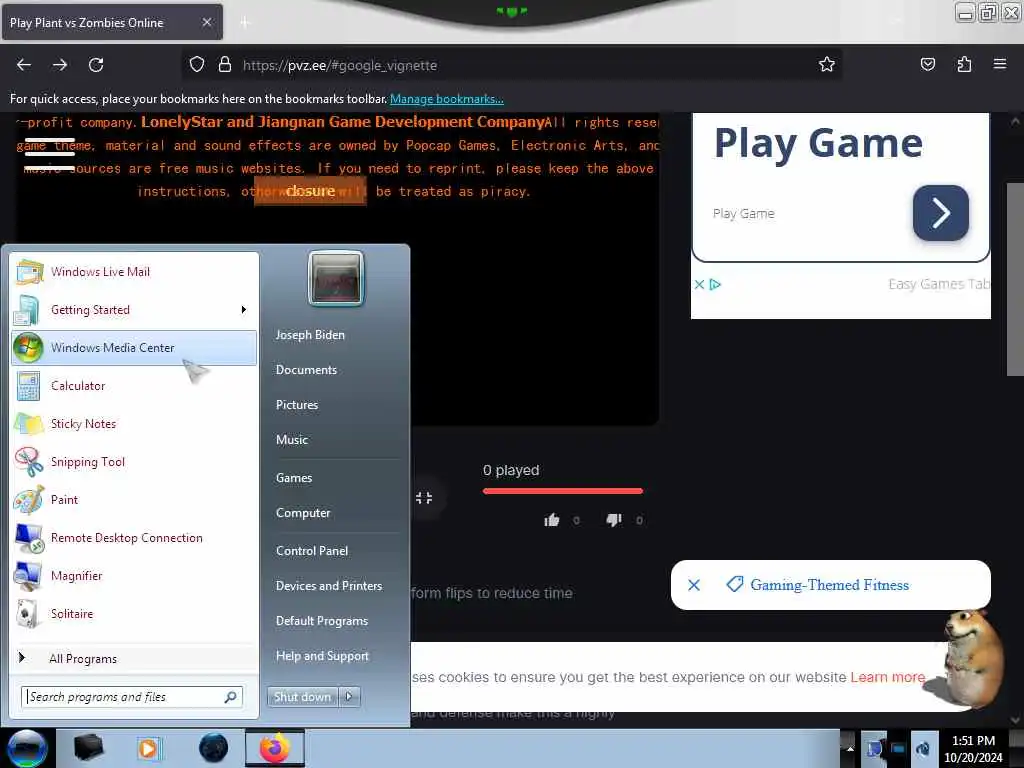Click the user account picture
1024x768 pixels.
[x=336, y=278]
